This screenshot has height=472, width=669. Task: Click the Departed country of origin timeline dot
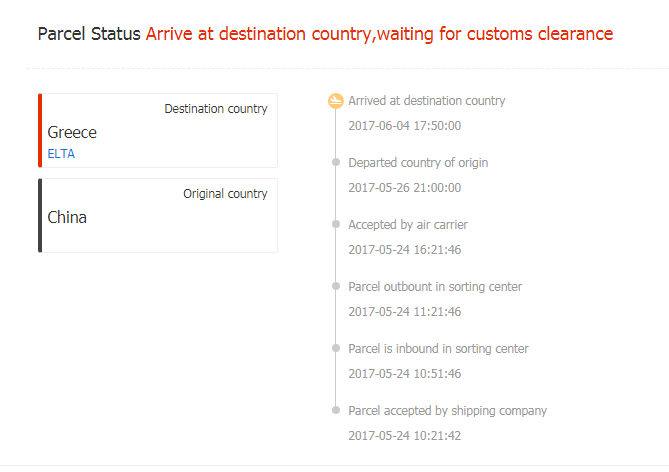(x=336, y=162)
